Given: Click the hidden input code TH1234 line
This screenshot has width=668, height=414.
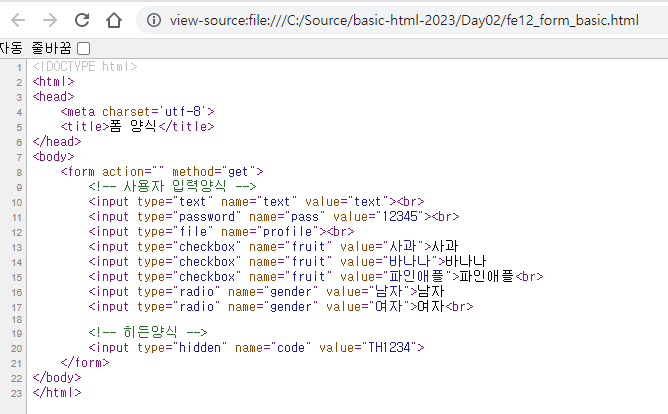Looking at the screenshot, I should click(x=256, y=348).
